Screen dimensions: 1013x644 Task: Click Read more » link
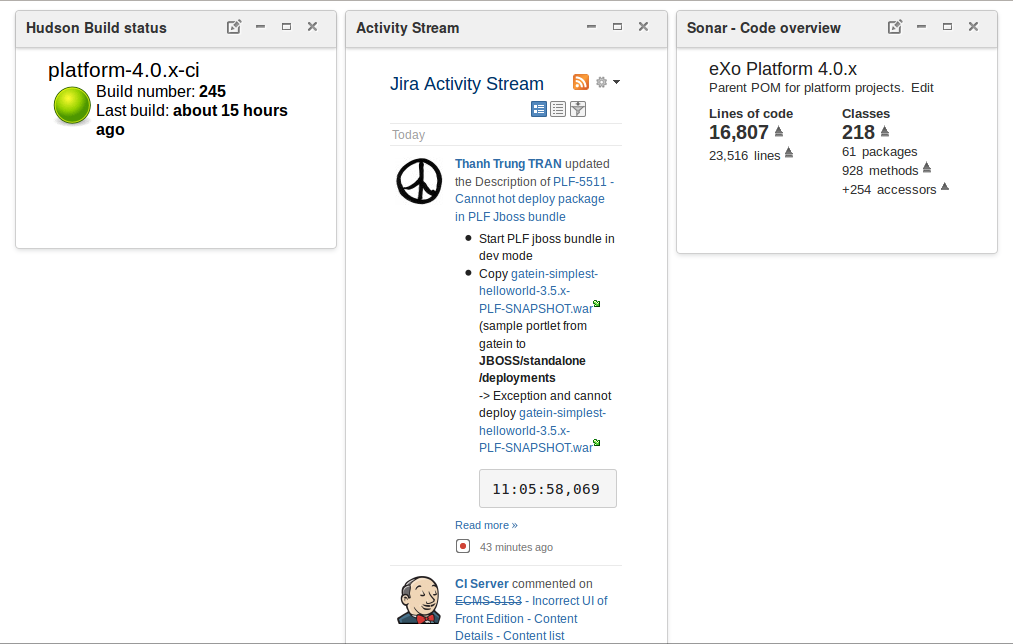486,525
